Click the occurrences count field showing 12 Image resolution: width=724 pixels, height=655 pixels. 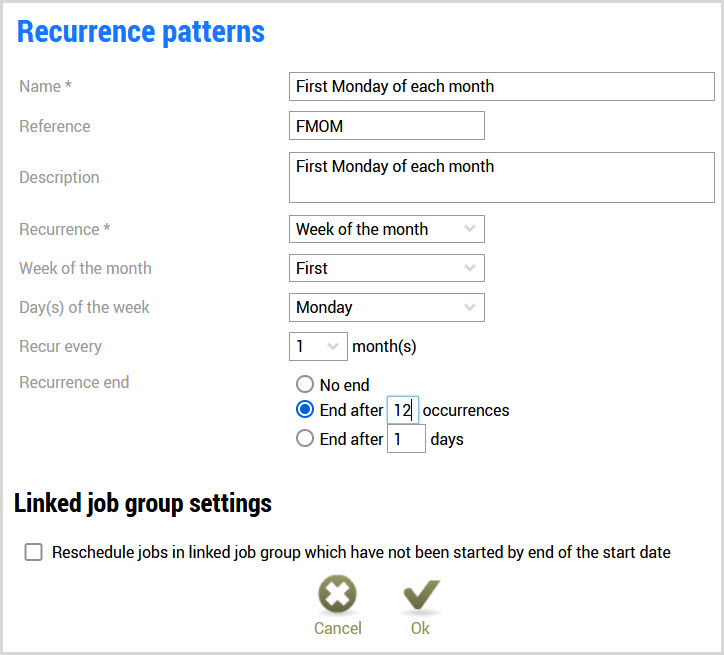(403, 410)
